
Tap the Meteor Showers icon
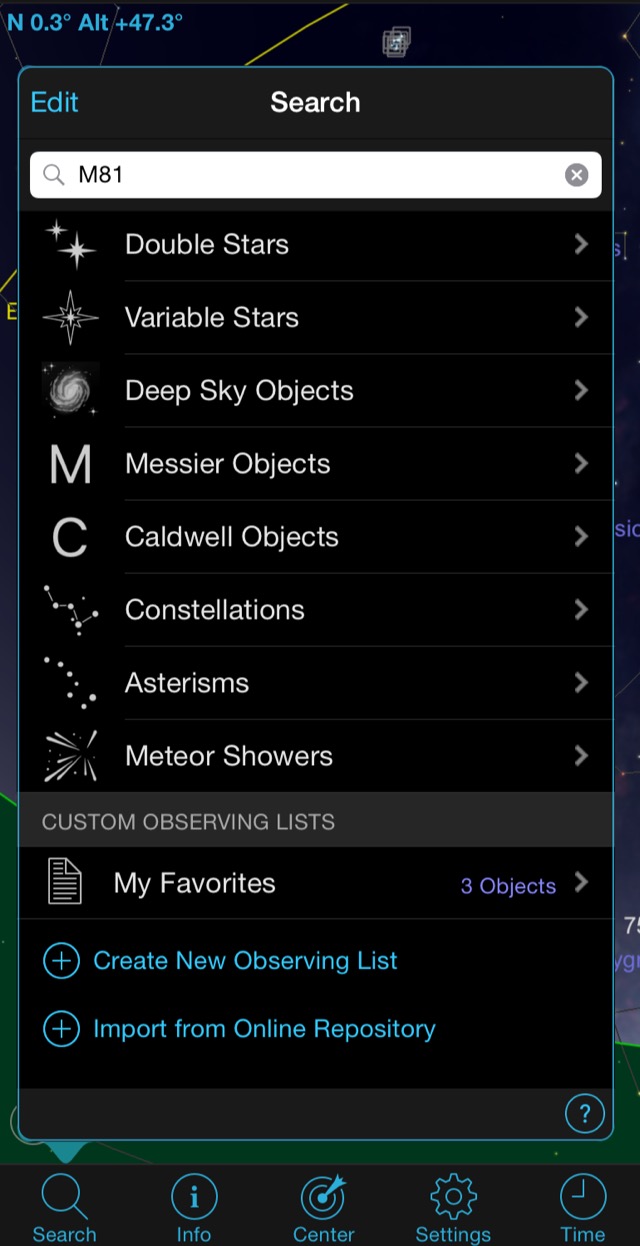[x=70, y=756]
